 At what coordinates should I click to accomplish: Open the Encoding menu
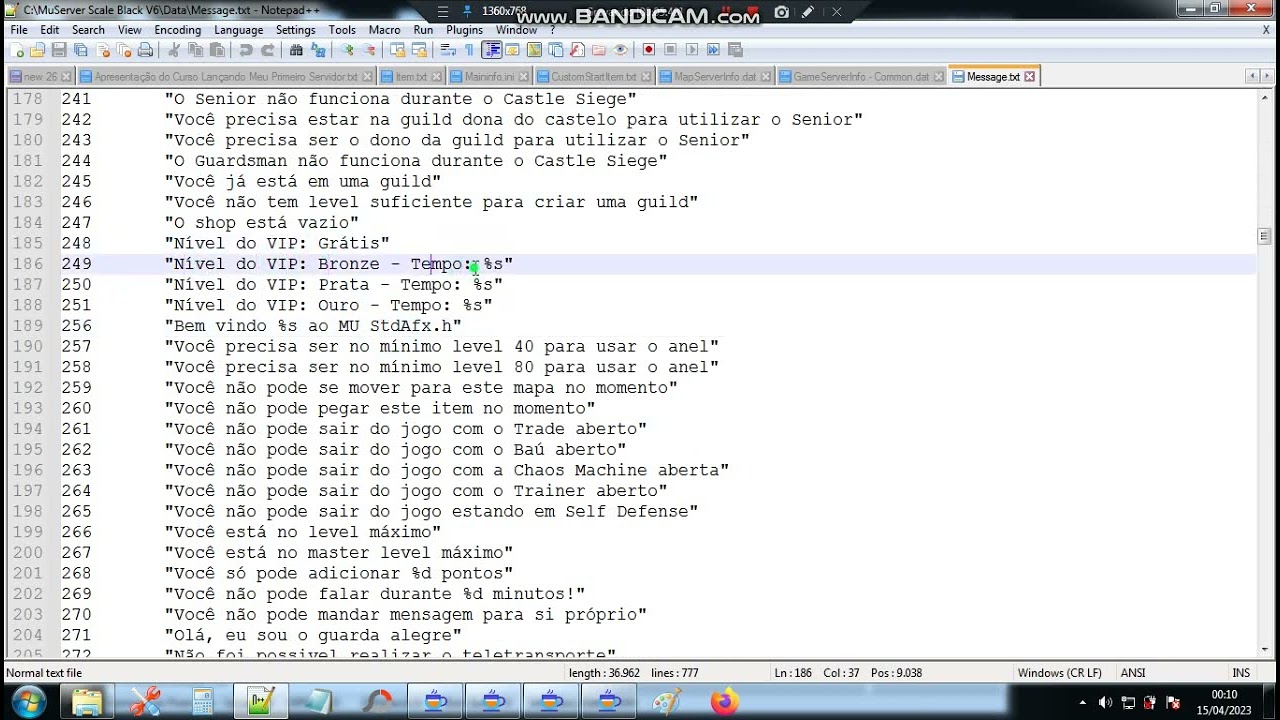178,30
